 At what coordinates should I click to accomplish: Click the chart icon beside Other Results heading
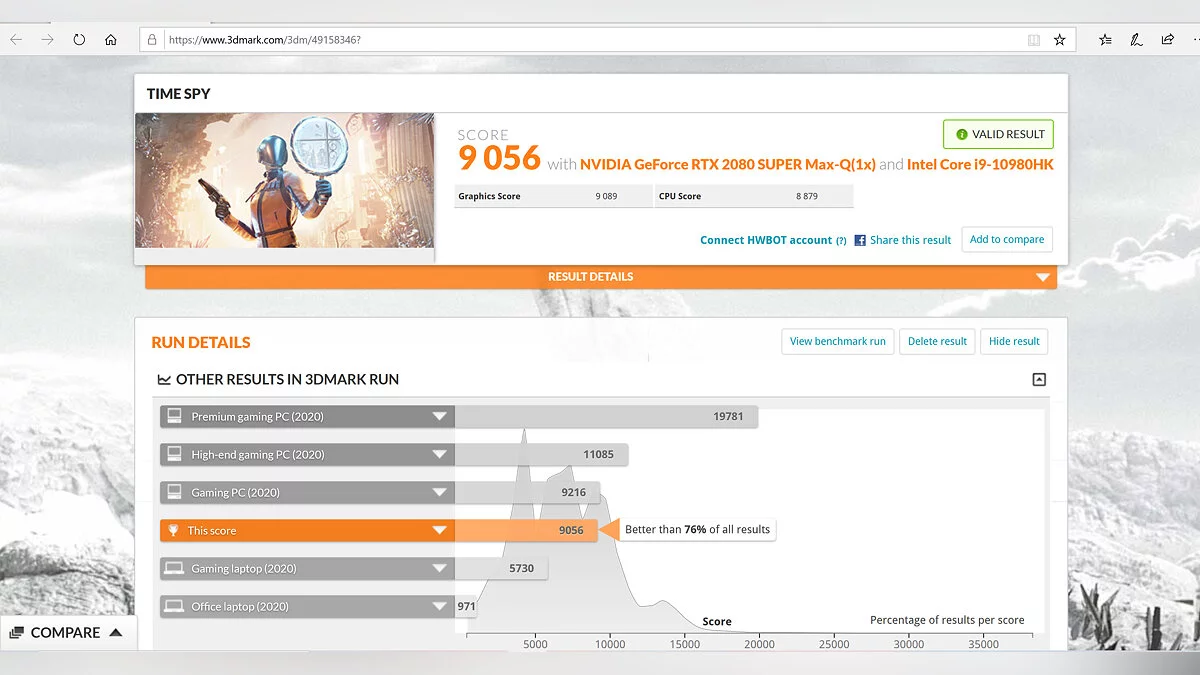(163, 380)
